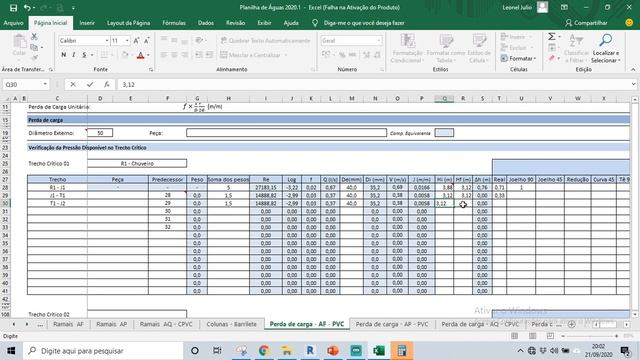Image resolution: width=640 pixels, height=360 pixels.
Task: Open Ribbon Display Options icon
Action: pos(564,7)
